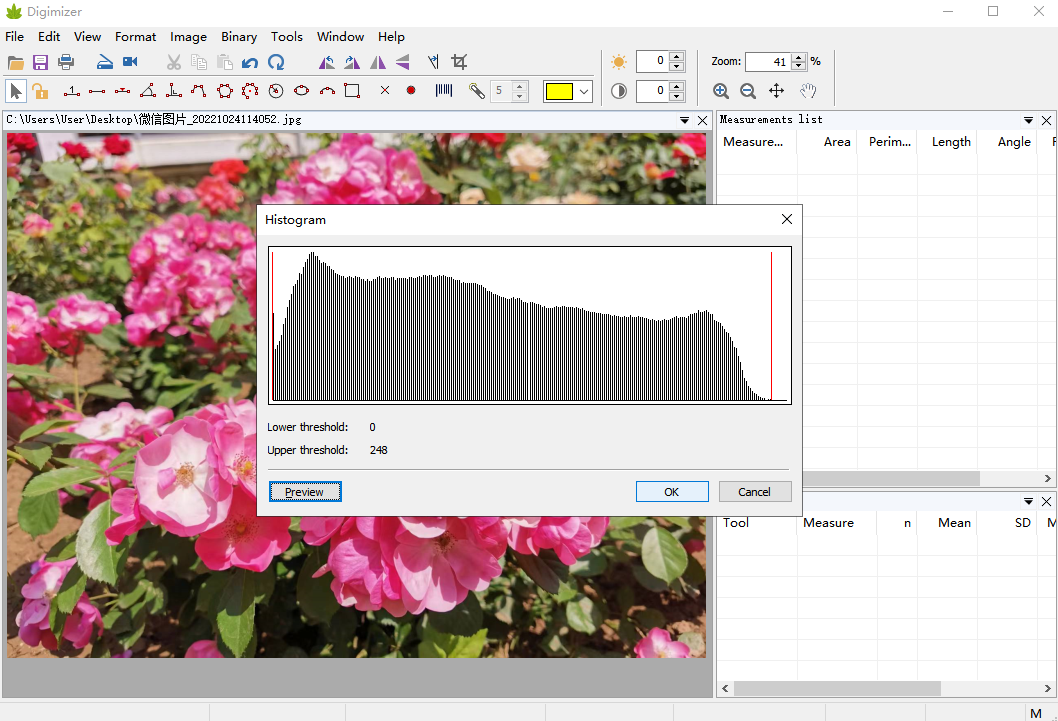Click Cancel in the Histogram dialog
Screen dimensions: 1058x721
coord(755,492)
